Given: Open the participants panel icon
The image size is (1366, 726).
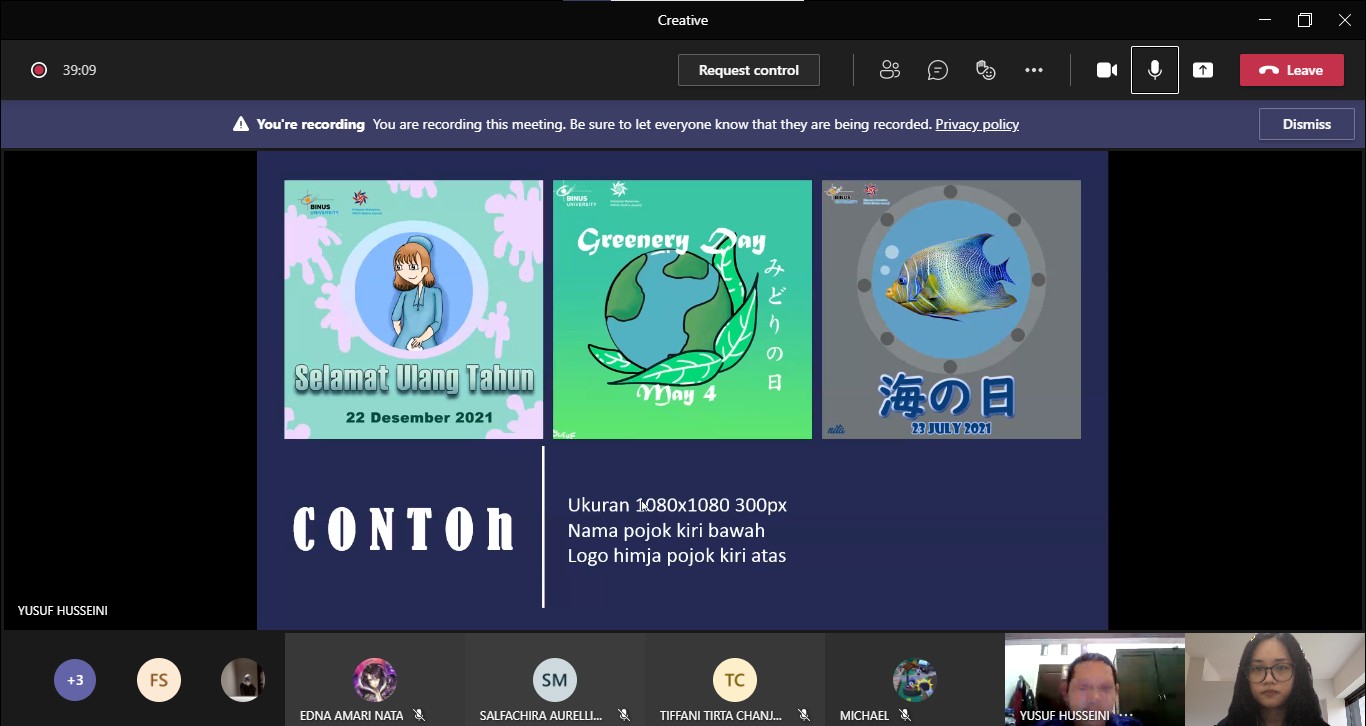Looking at the screenshot, I should coord(889,70).
